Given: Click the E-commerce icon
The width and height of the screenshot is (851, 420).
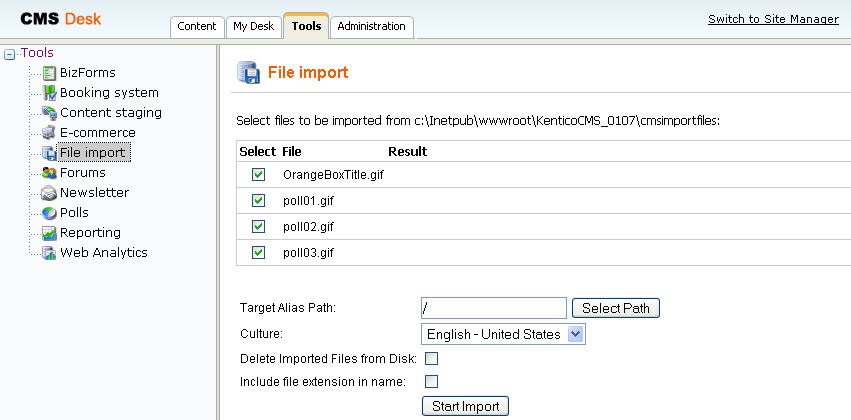Looking at the screenshot, I should point(49,133).
